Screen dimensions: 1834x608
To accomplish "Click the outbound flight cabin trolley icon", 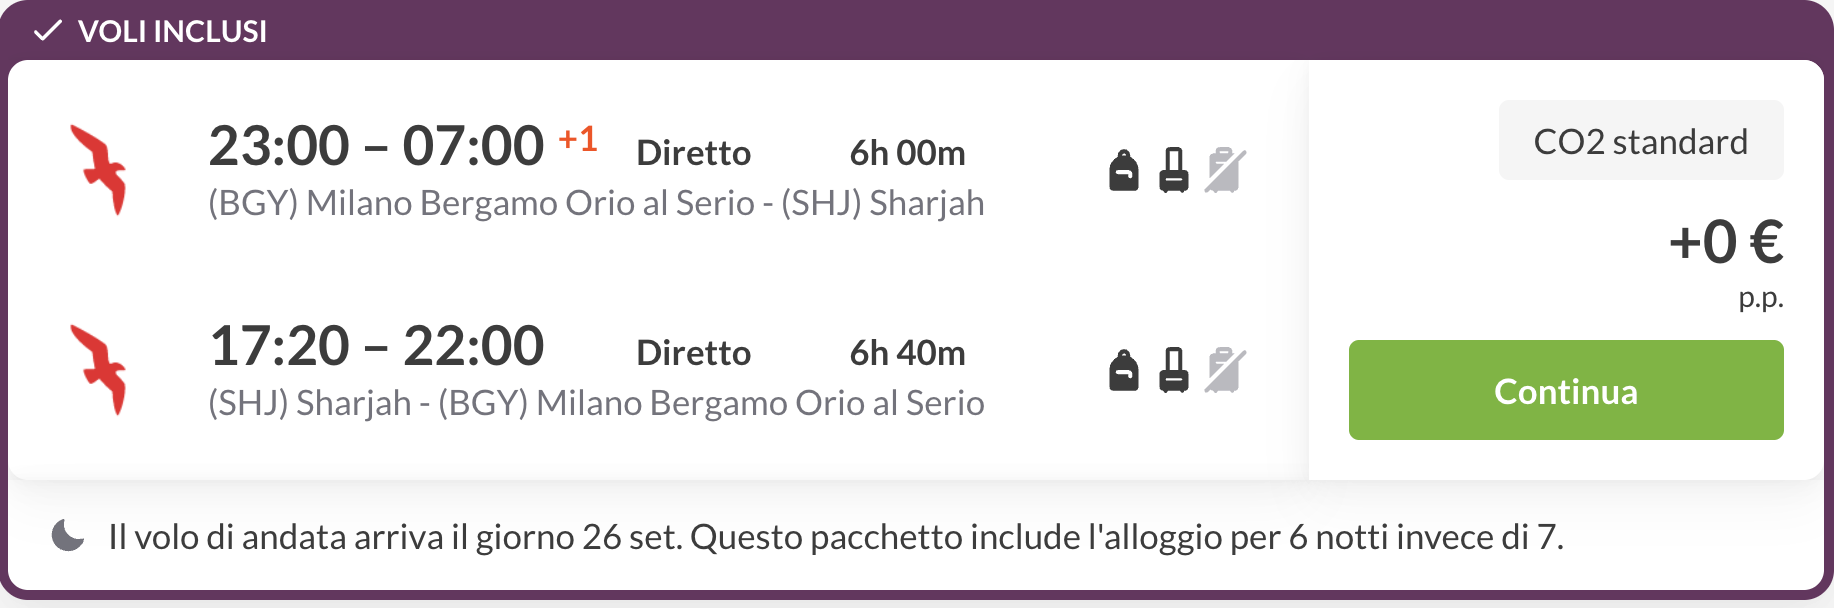I will 1174,170.
